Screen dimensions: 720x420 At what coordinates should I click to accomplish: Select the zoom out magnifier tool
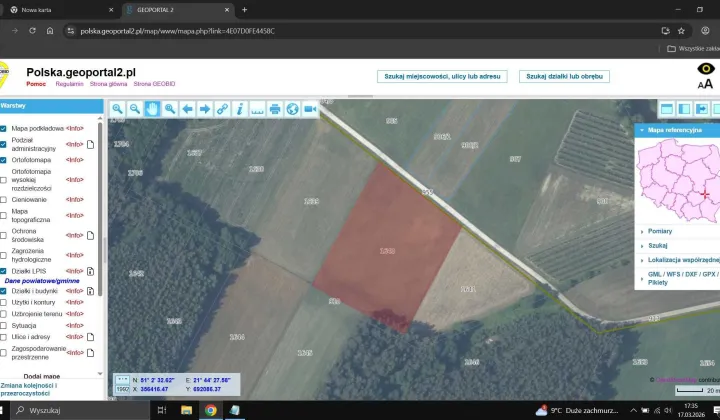coord(135,109)
